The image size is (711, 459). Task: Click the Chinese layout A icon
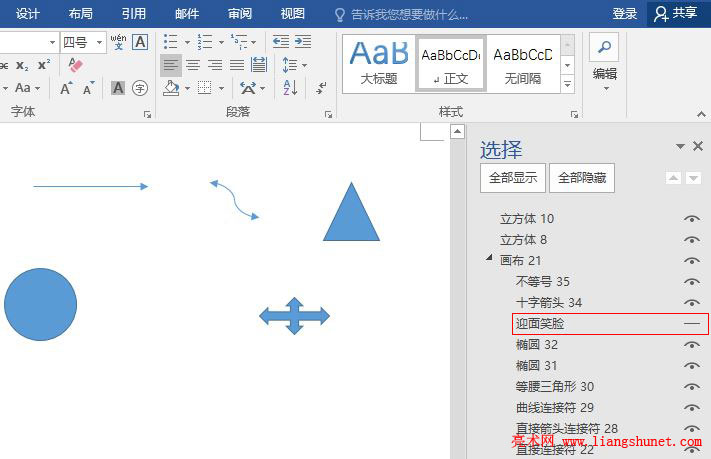(x=248, y=88)
